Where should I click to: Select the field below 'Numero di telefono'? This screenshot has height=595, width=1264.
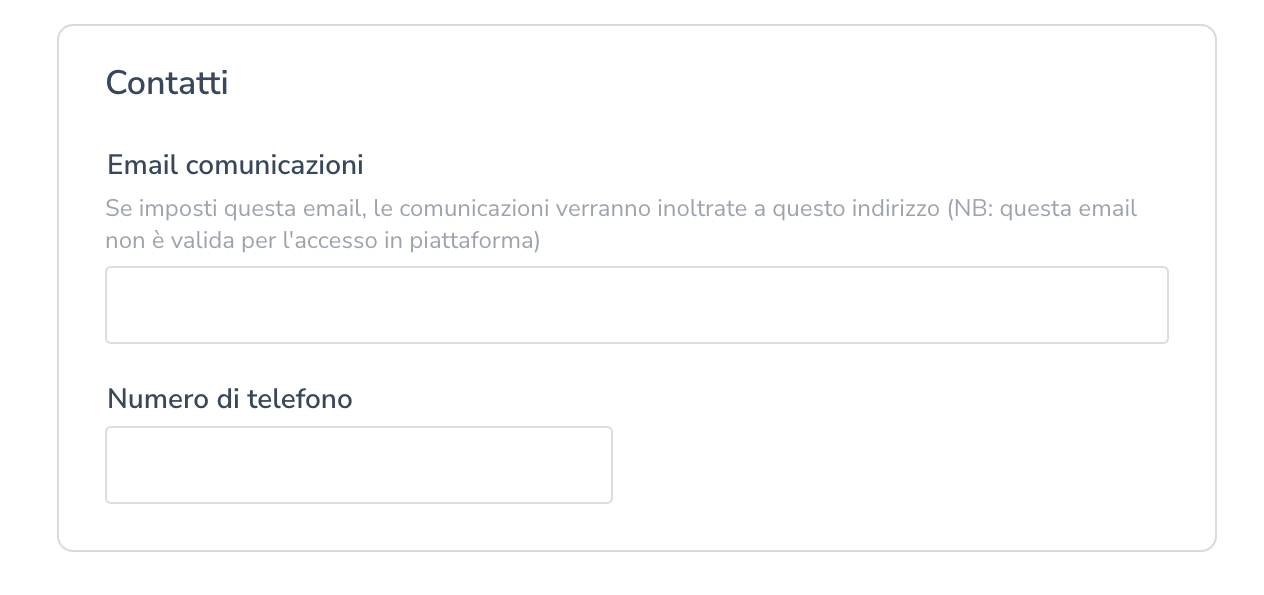click(x=358, y=465)
